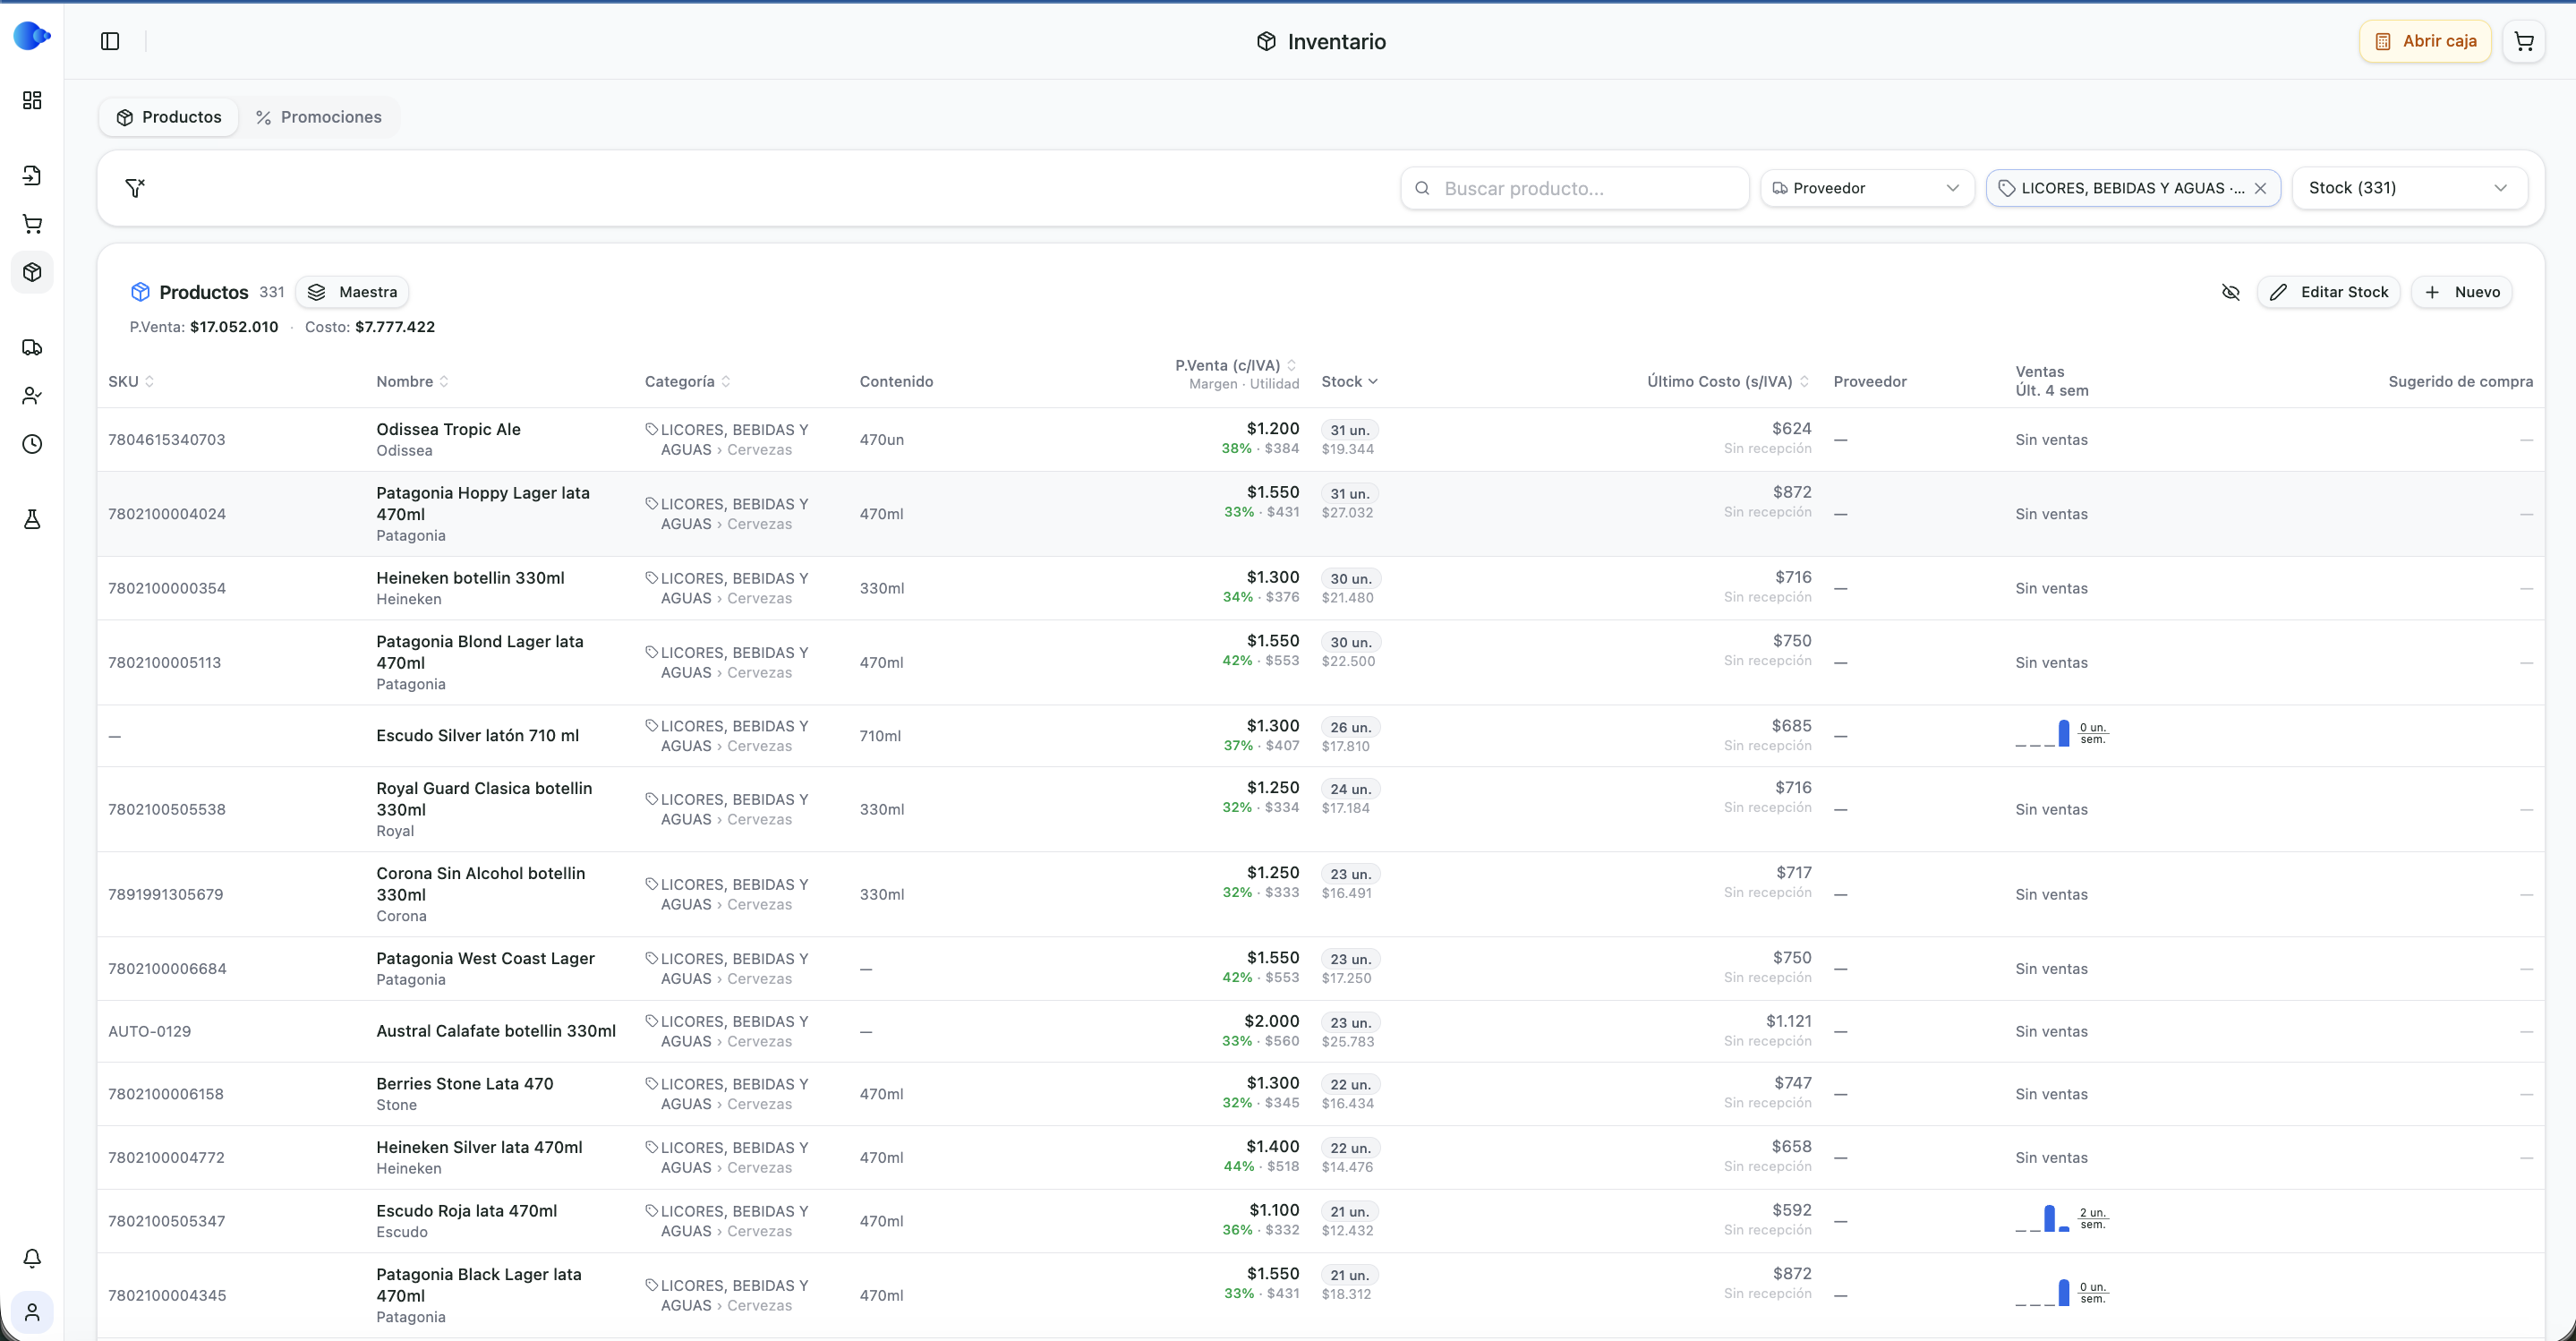
Task: Sort by P.Venta (c/IVA) column header
Action: coord(1236,365)
